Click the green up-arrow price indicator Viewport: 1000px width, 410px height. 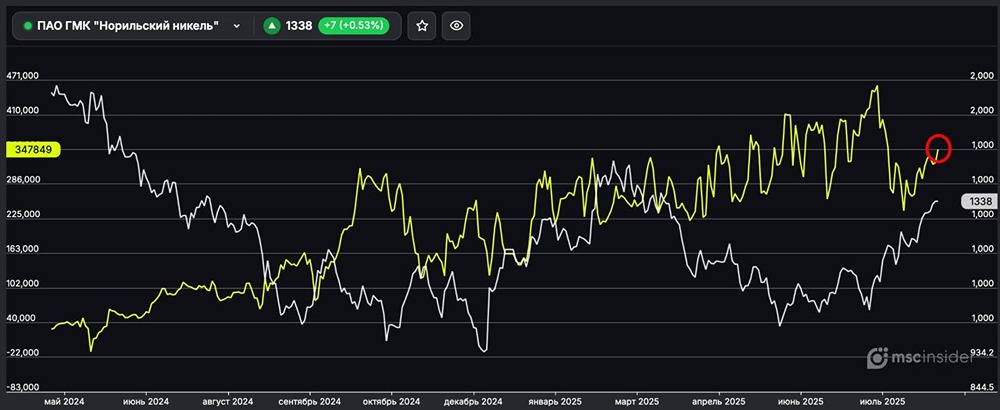click(270, 27)
